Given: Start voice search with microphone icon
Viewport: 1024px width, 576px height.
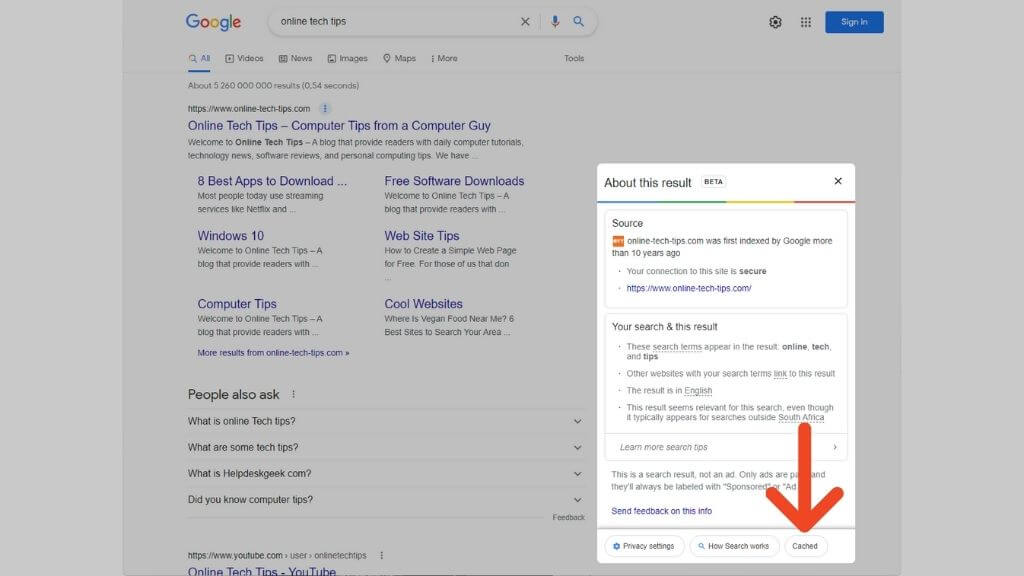Looking at the screenshot, I should point(554,22).
